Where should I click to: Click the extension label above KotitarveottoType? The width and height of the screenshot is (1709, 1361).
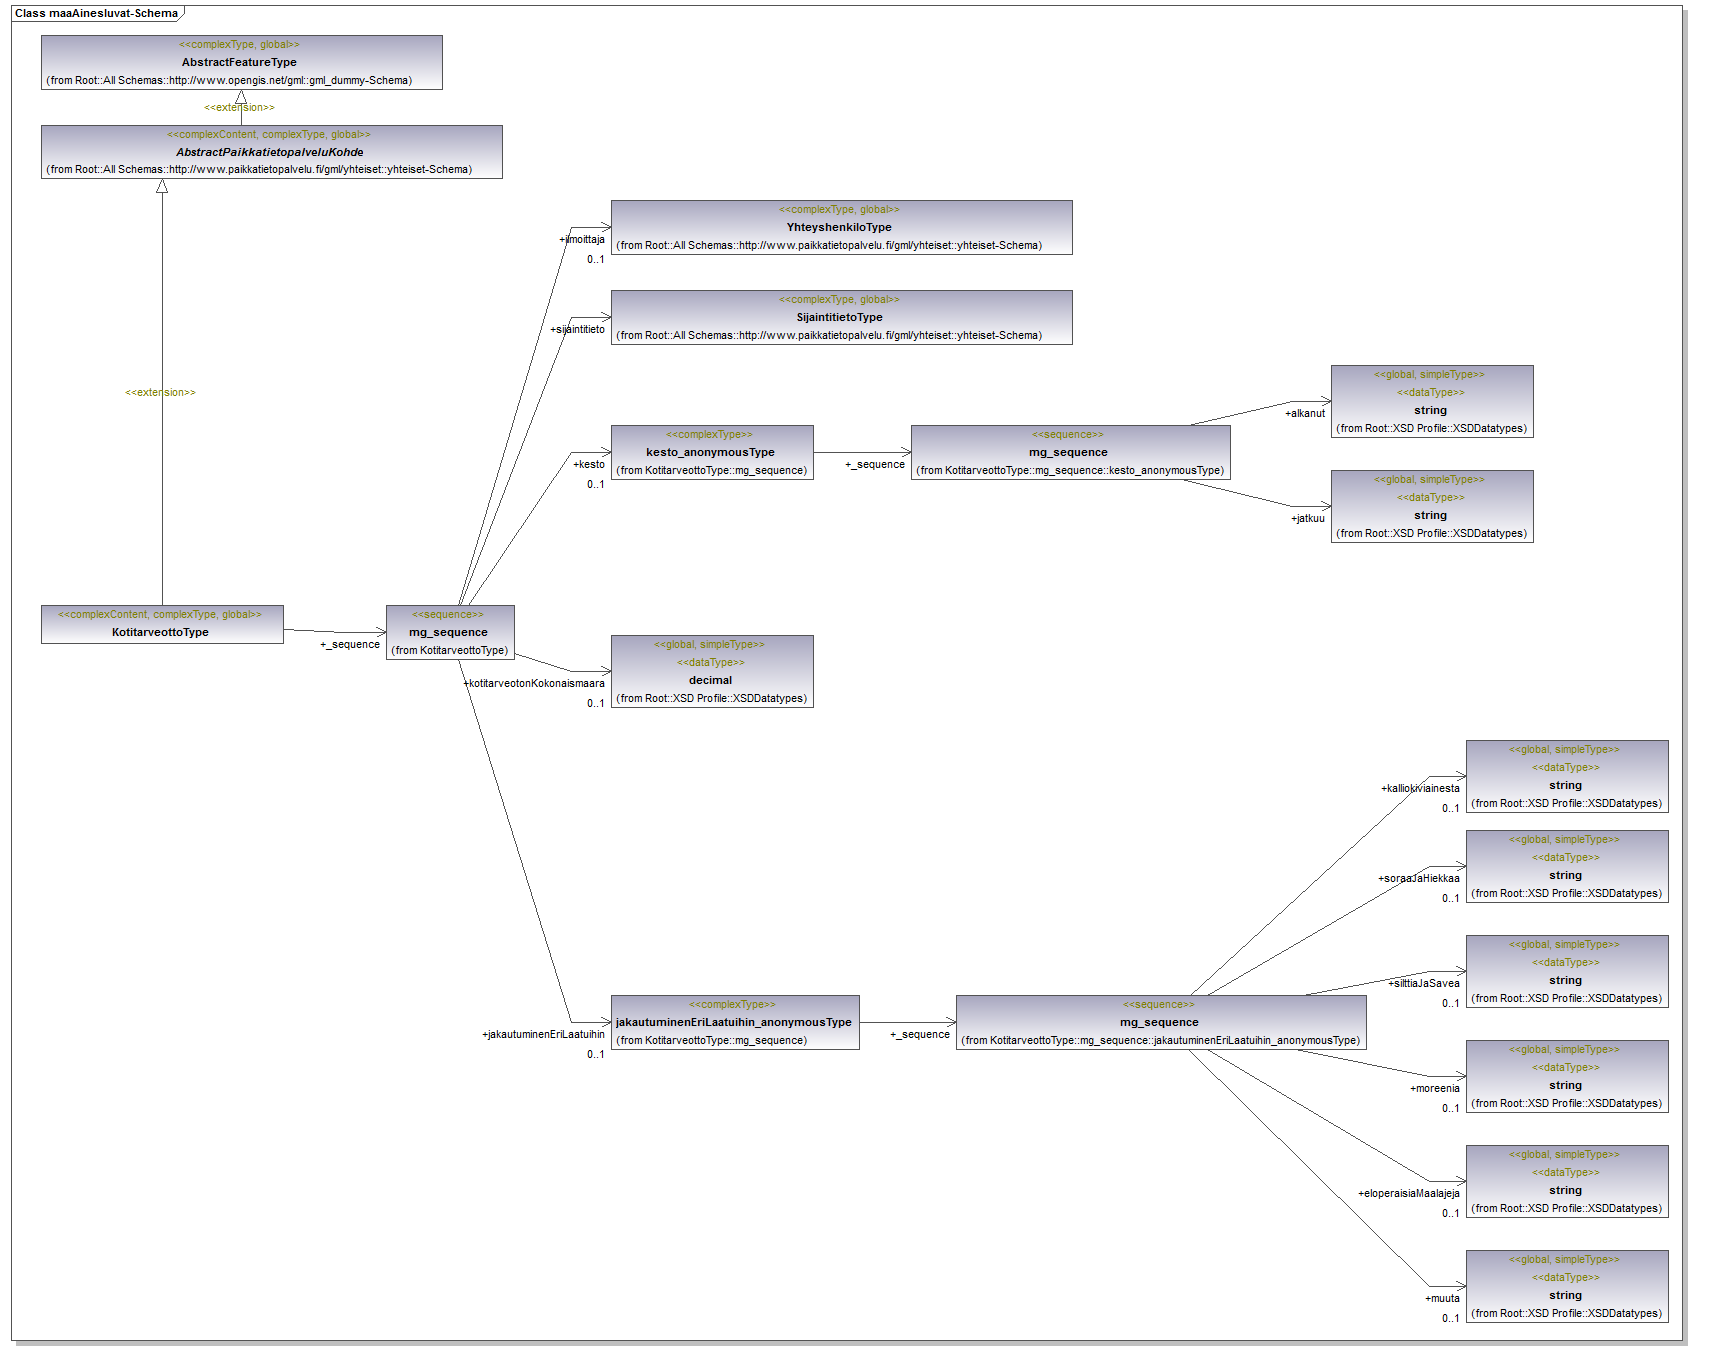(x=160, y=393)
